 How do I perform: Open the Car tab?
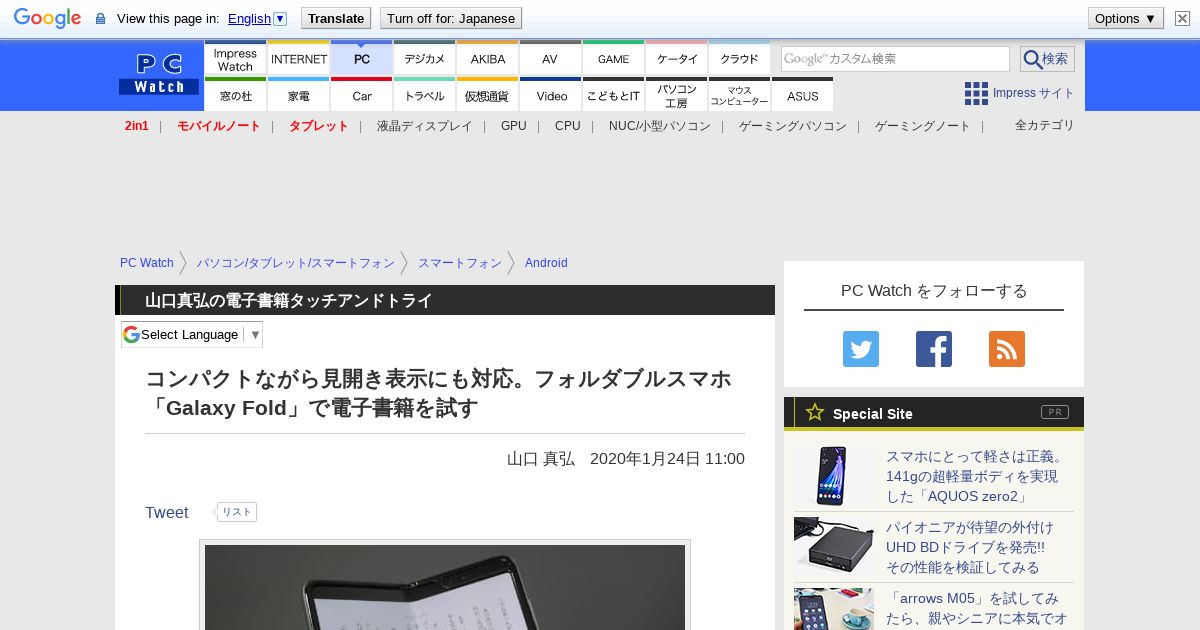(x=362, y=95)
